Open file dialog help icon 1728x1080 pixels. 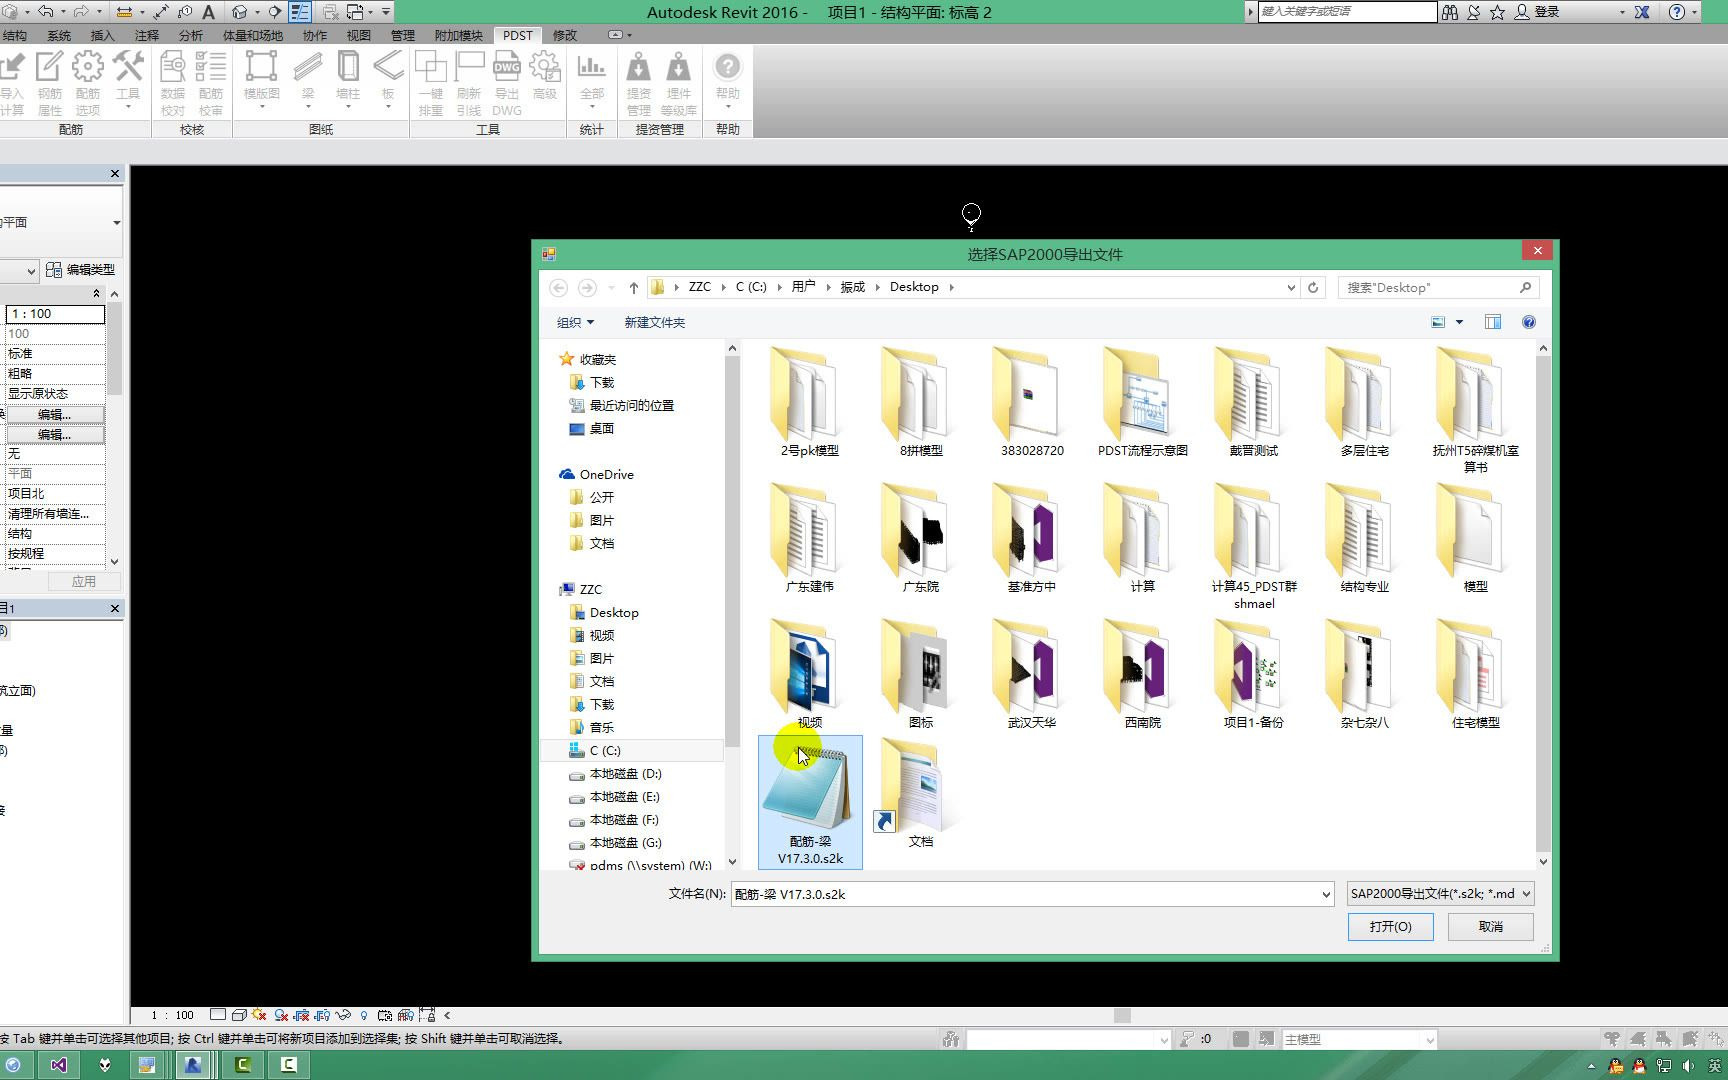[1529, 322]
